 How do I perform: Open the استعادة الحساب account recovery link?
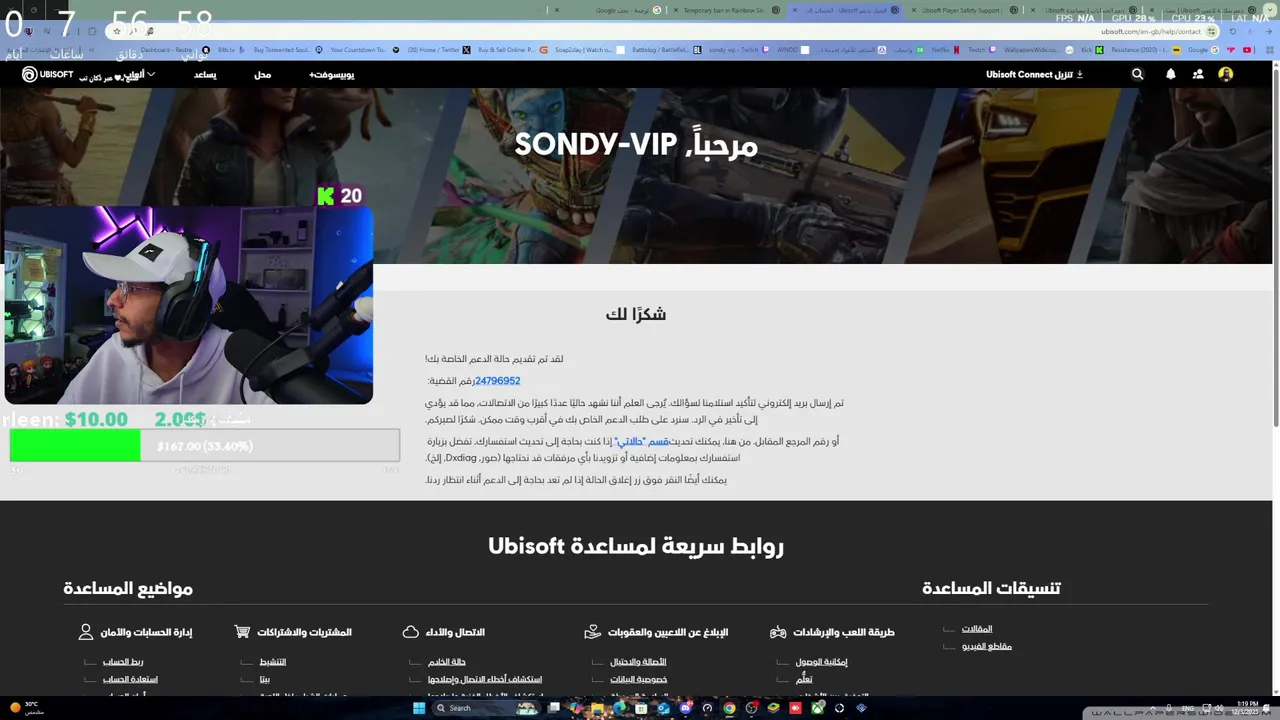coord(130,679)
